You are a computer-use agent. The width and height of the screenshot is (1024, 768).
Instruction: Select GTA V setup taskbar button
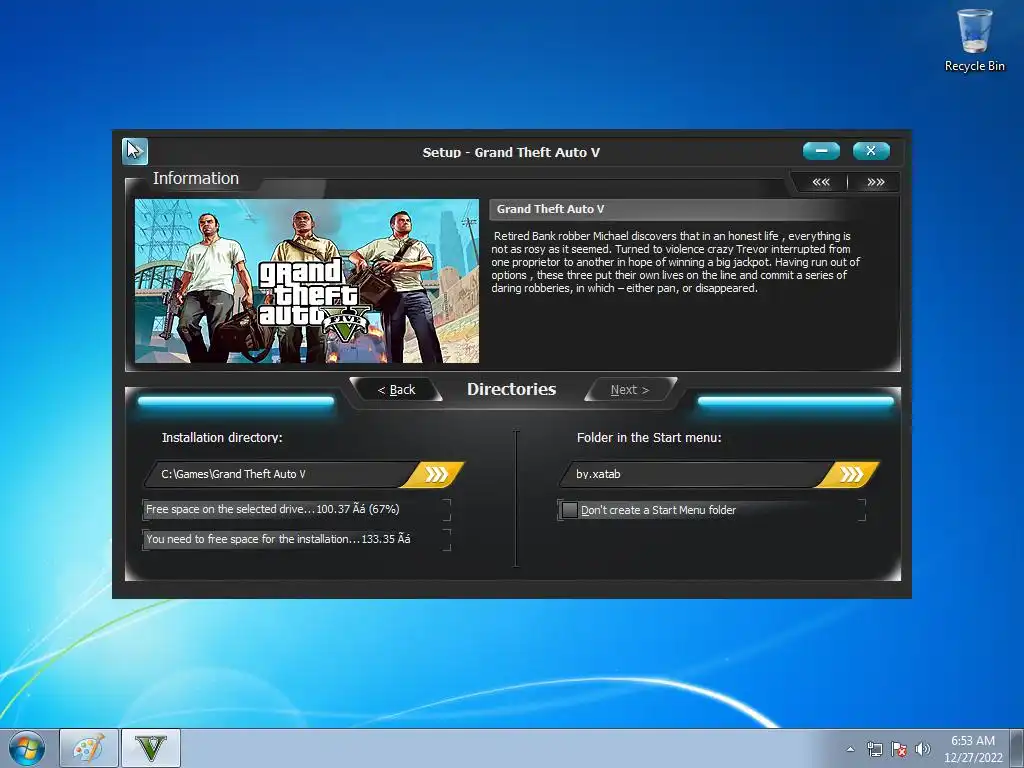pyautogui.click(x=151, y=748)
